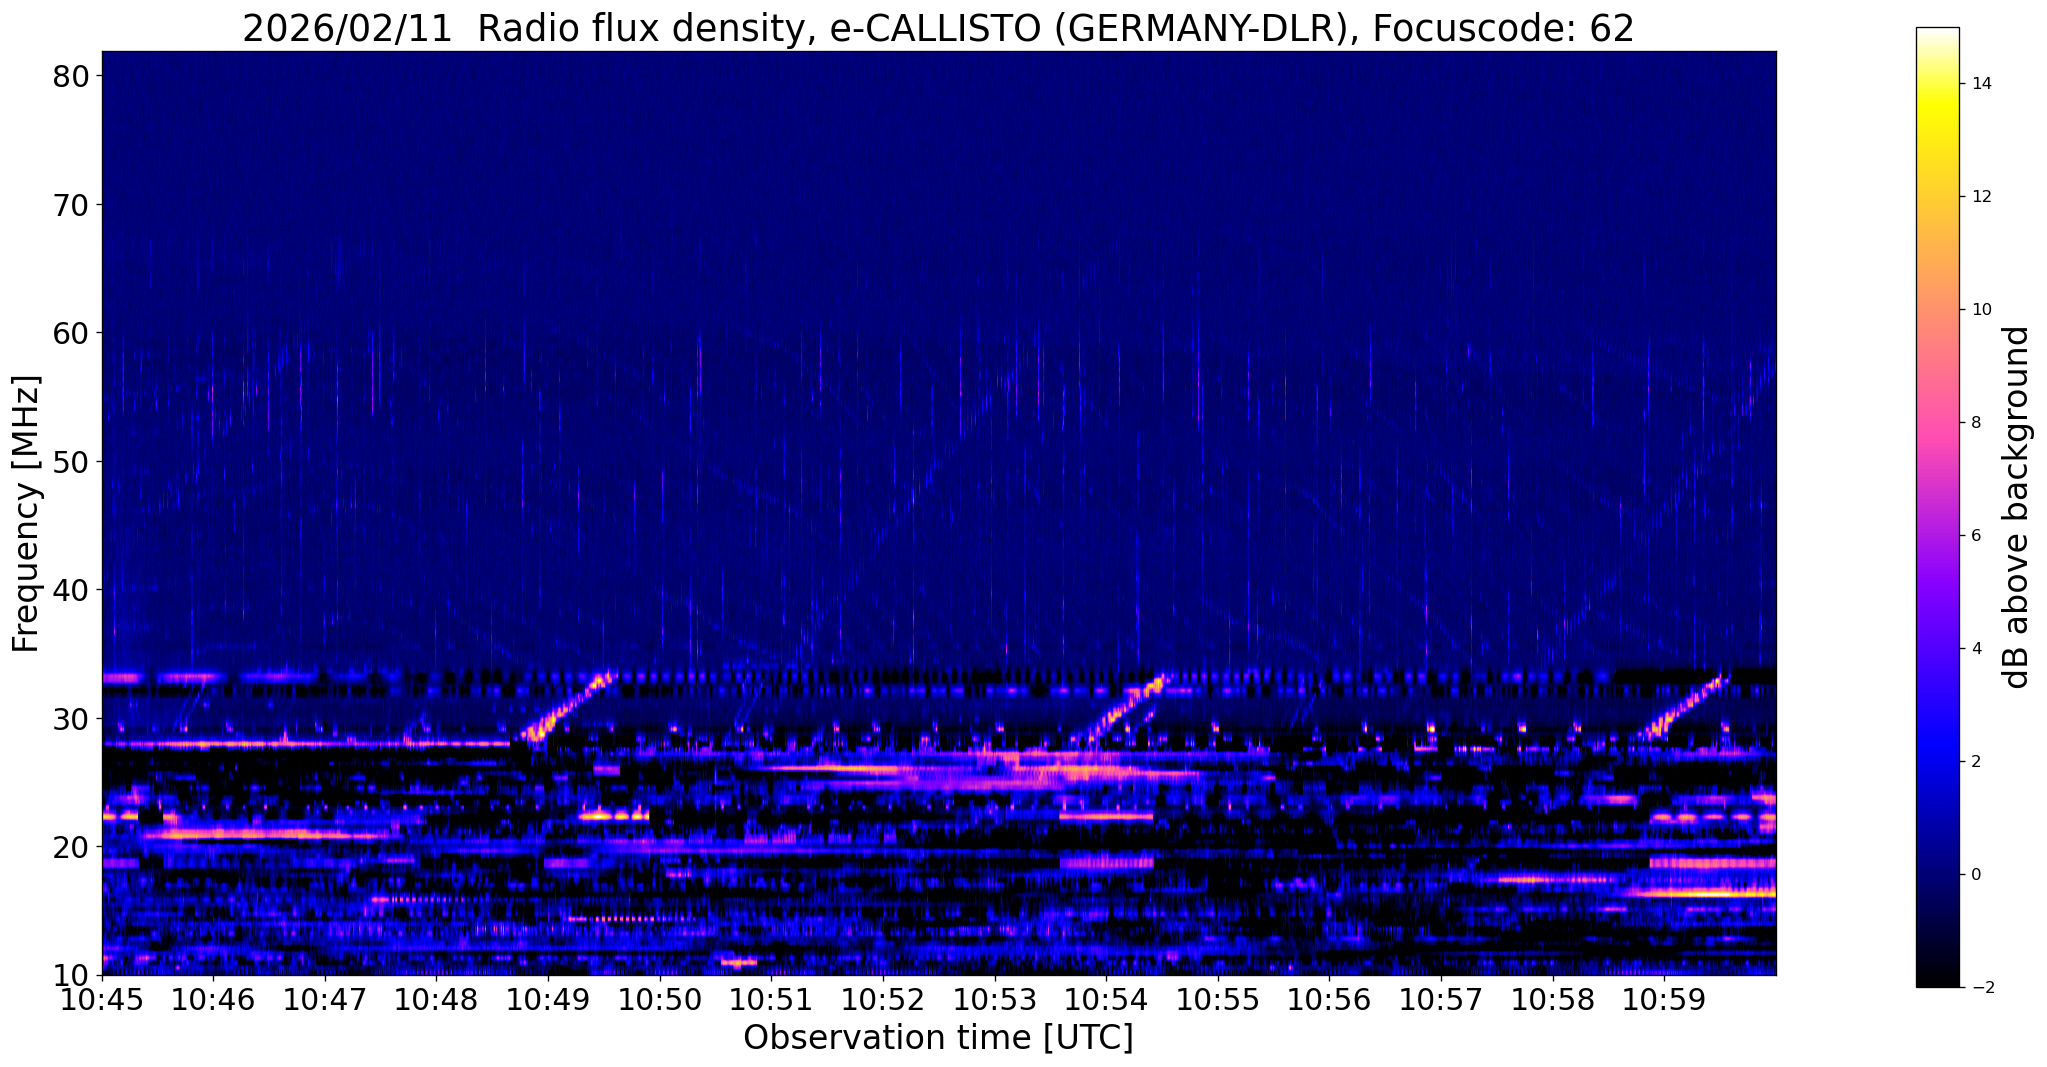This screenshot has width=2047, height=1067.
Task: Select the 10:55 time tick label
Action: tap(1218, 999)
